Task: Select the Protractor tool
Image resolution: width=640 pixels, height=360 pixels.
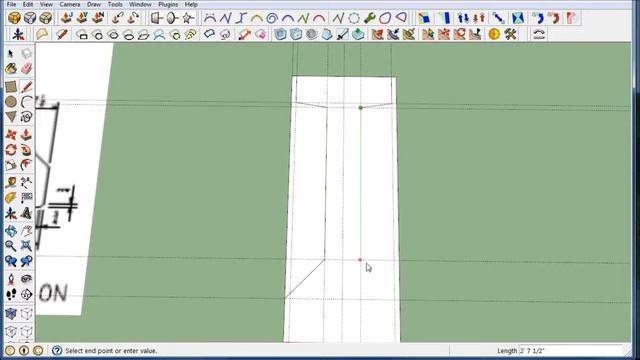Action: [11, 198]
